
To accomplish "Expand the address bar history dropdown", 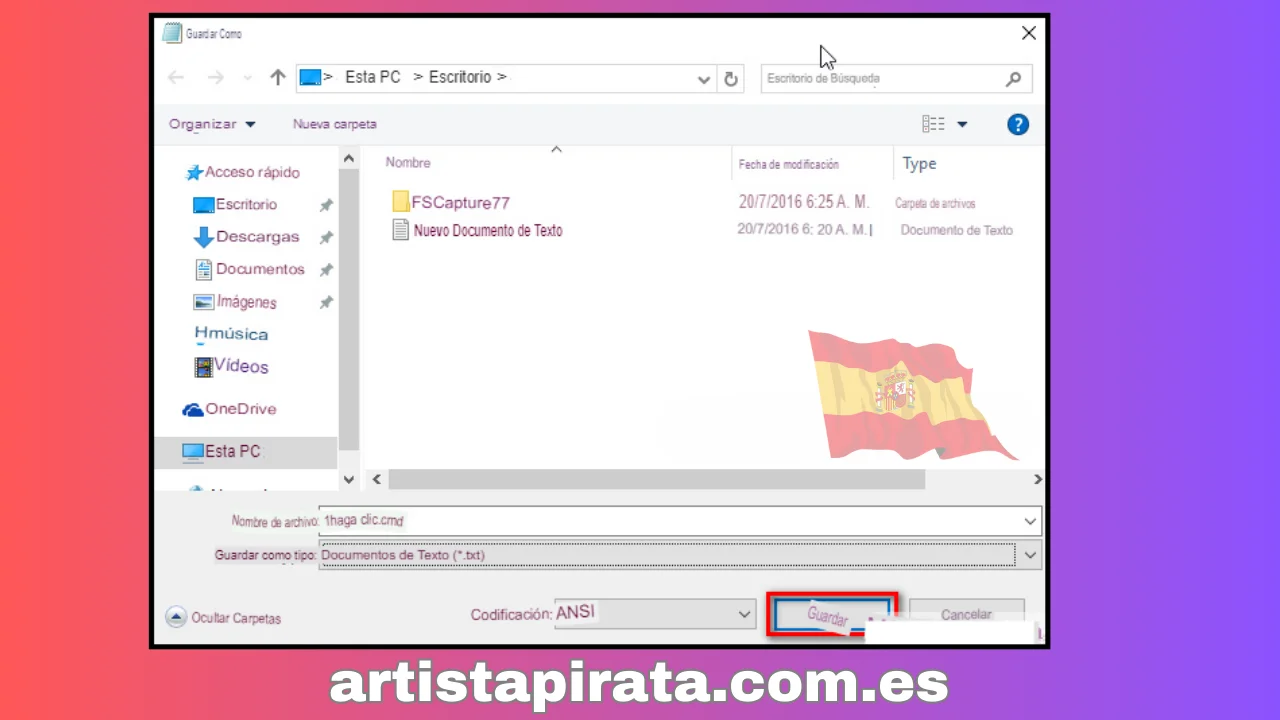I will pyautogui.click(x=704, y=79).
